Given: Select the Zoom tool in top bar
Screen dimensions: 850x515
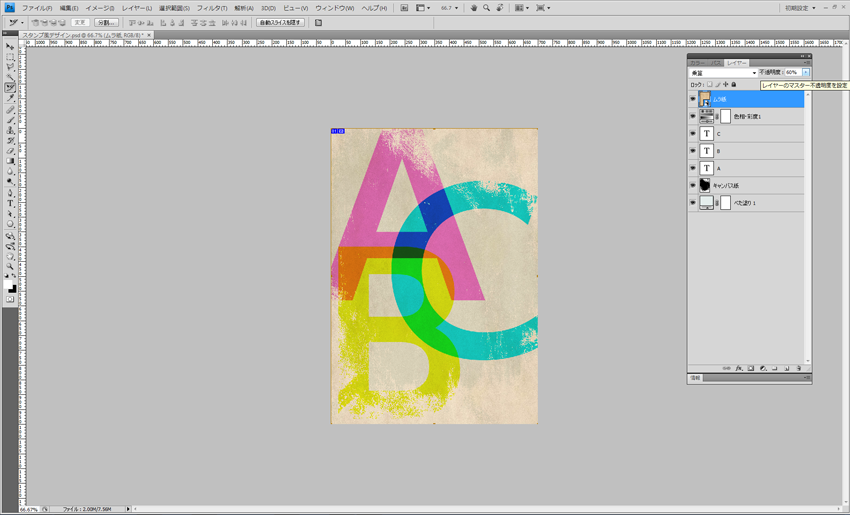Looking at the screenshot, I should pyautogui.click(x=487, y=8).
